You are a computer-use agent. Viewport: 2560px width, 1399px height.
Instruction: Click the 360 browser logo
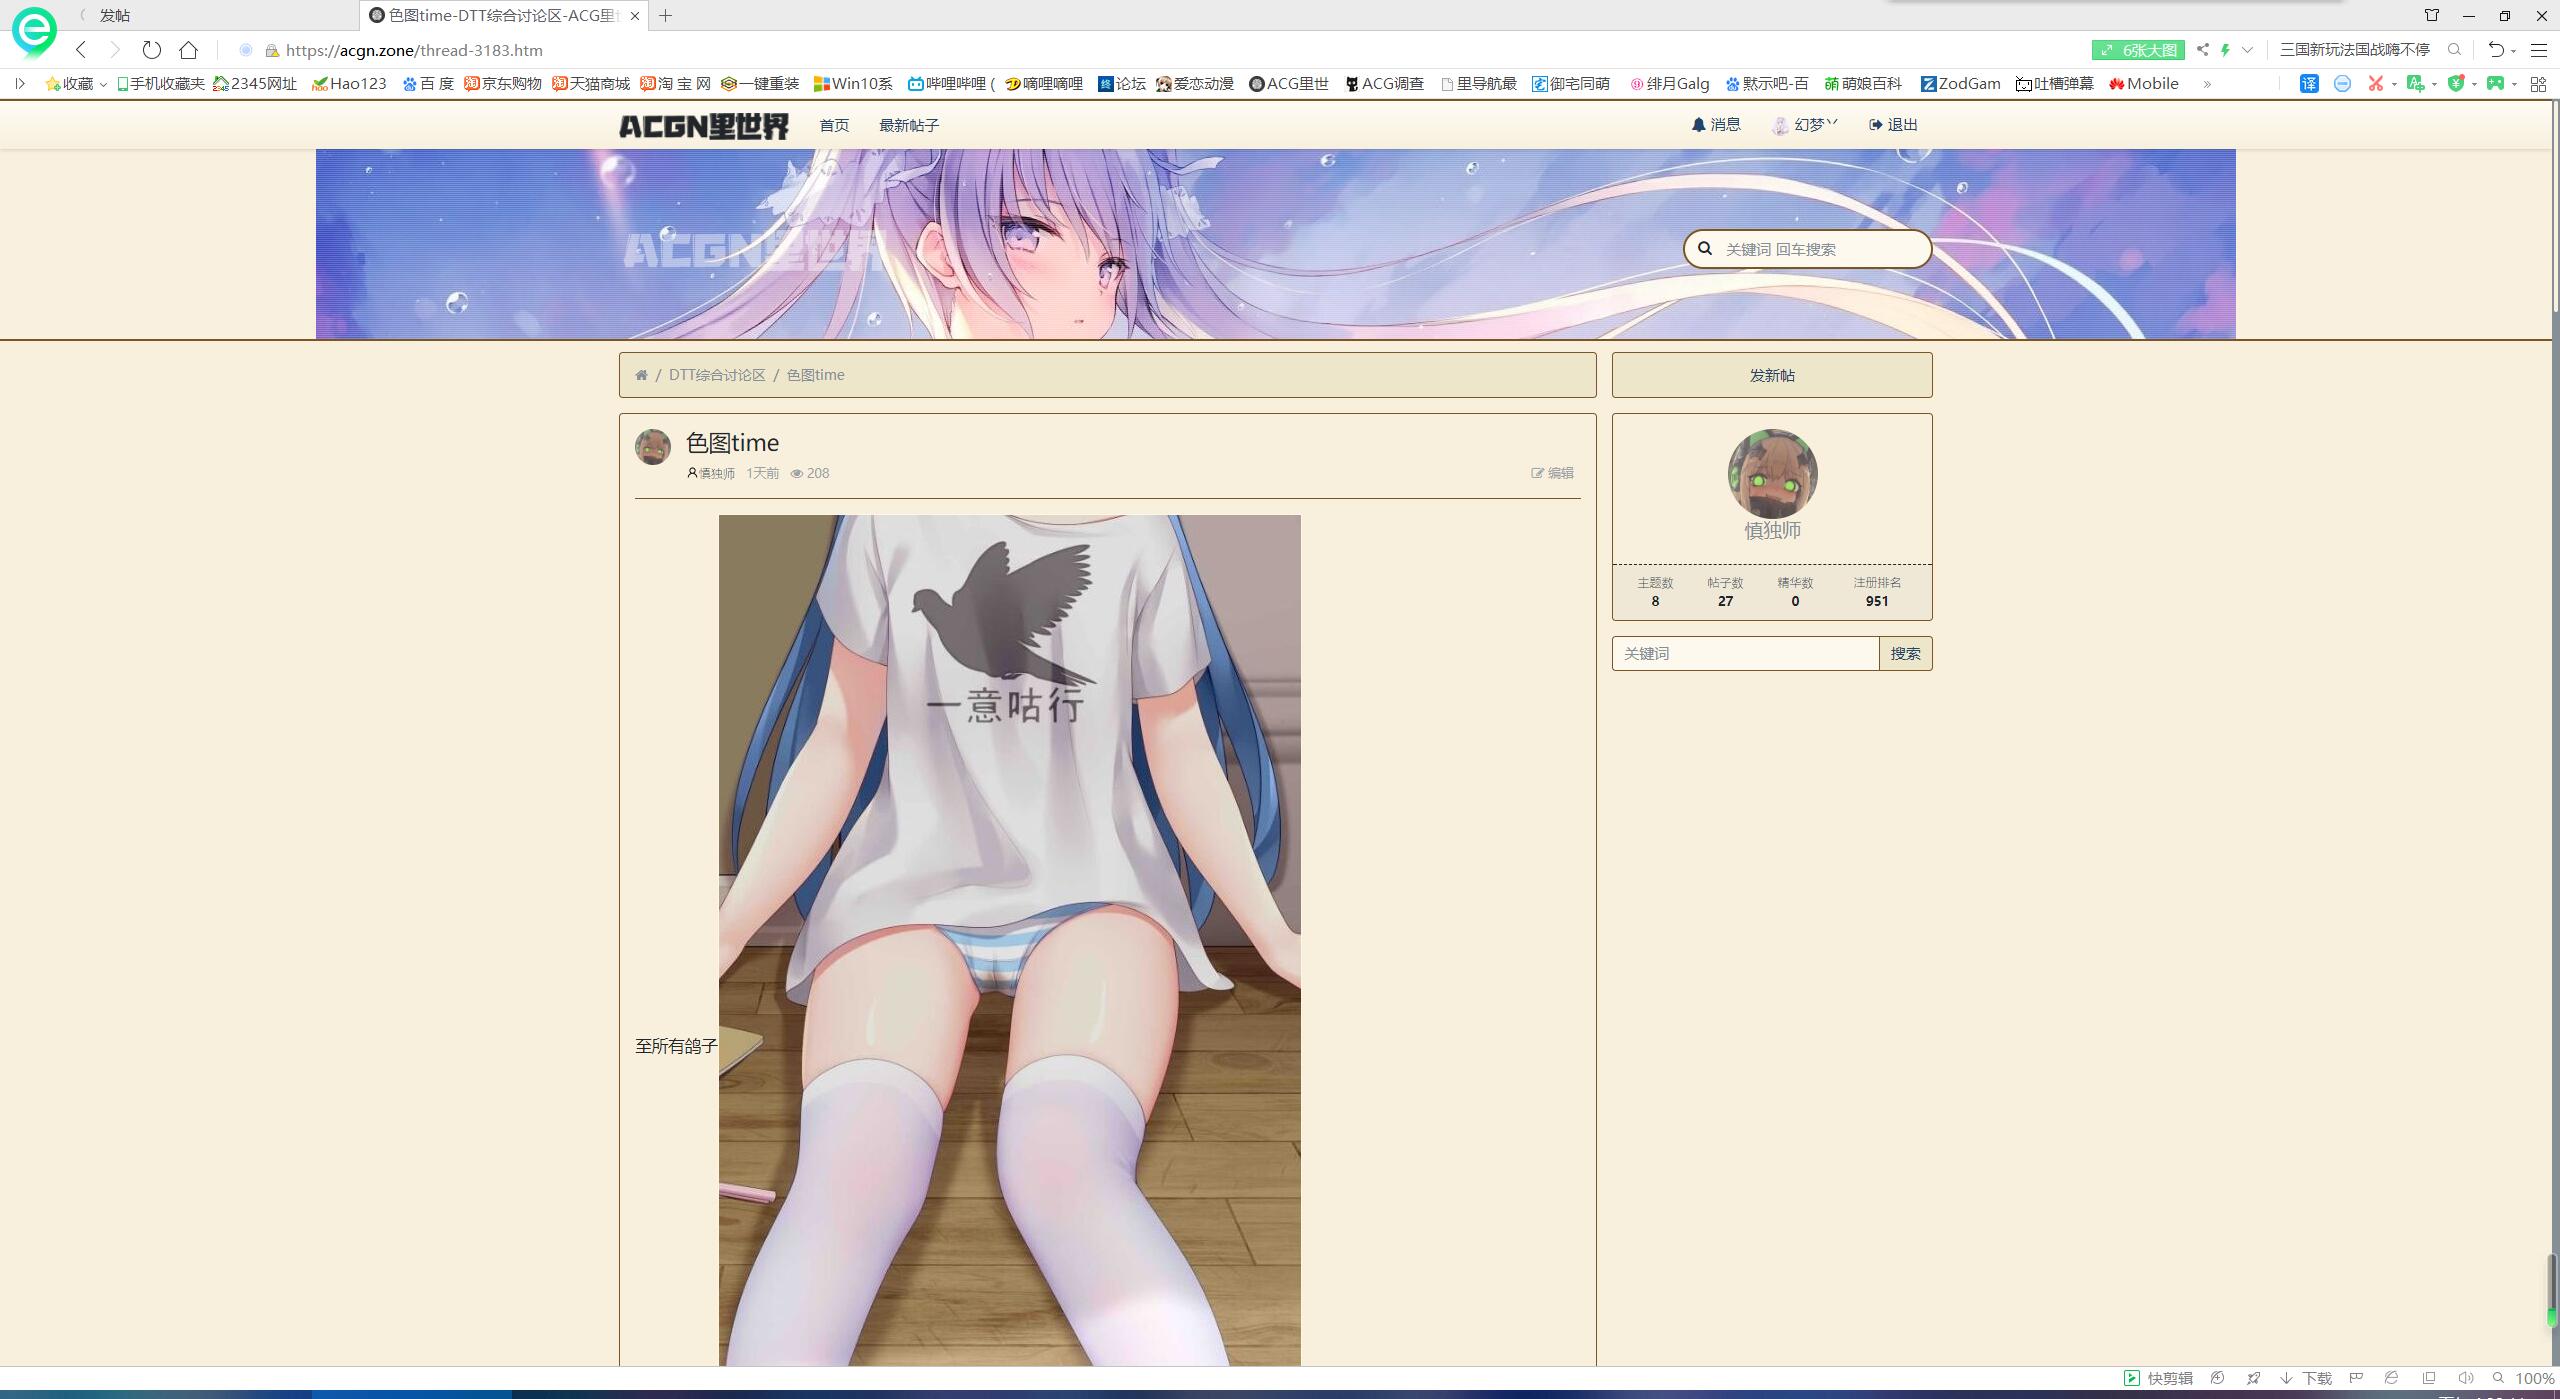[x=34, y=31]
